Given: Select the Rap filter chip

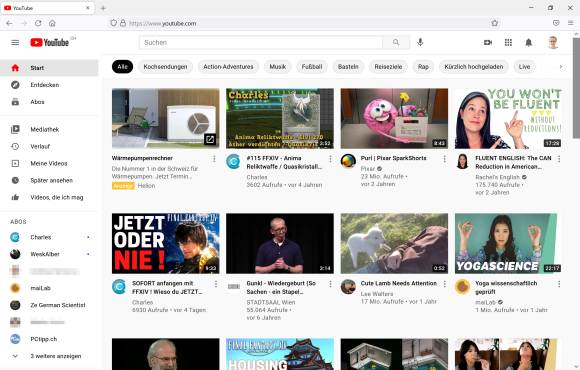Looking at the screenshot, I should pyautogui.click(x=423, y=67).
